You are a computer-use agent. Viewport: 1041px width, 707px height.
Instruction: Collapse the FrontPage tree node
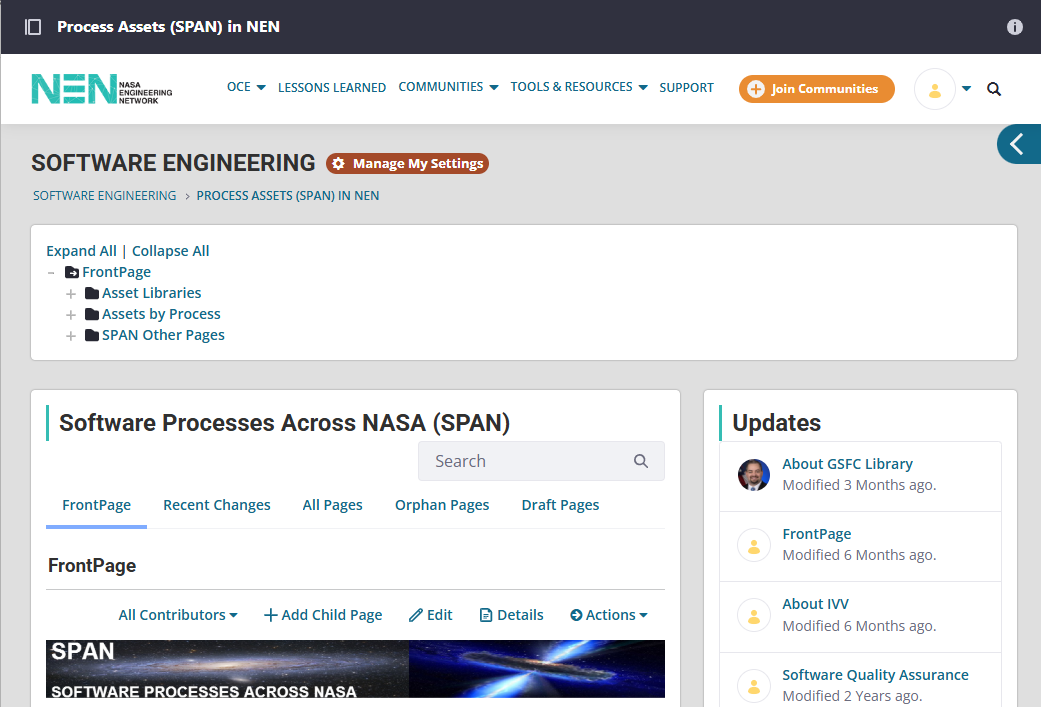[51, 273]
